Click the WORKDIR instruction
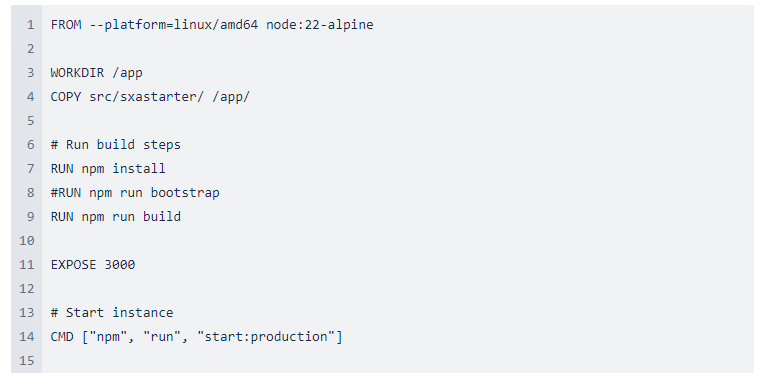The height and width of the screenshot is (373, 763). coord(77,73)
